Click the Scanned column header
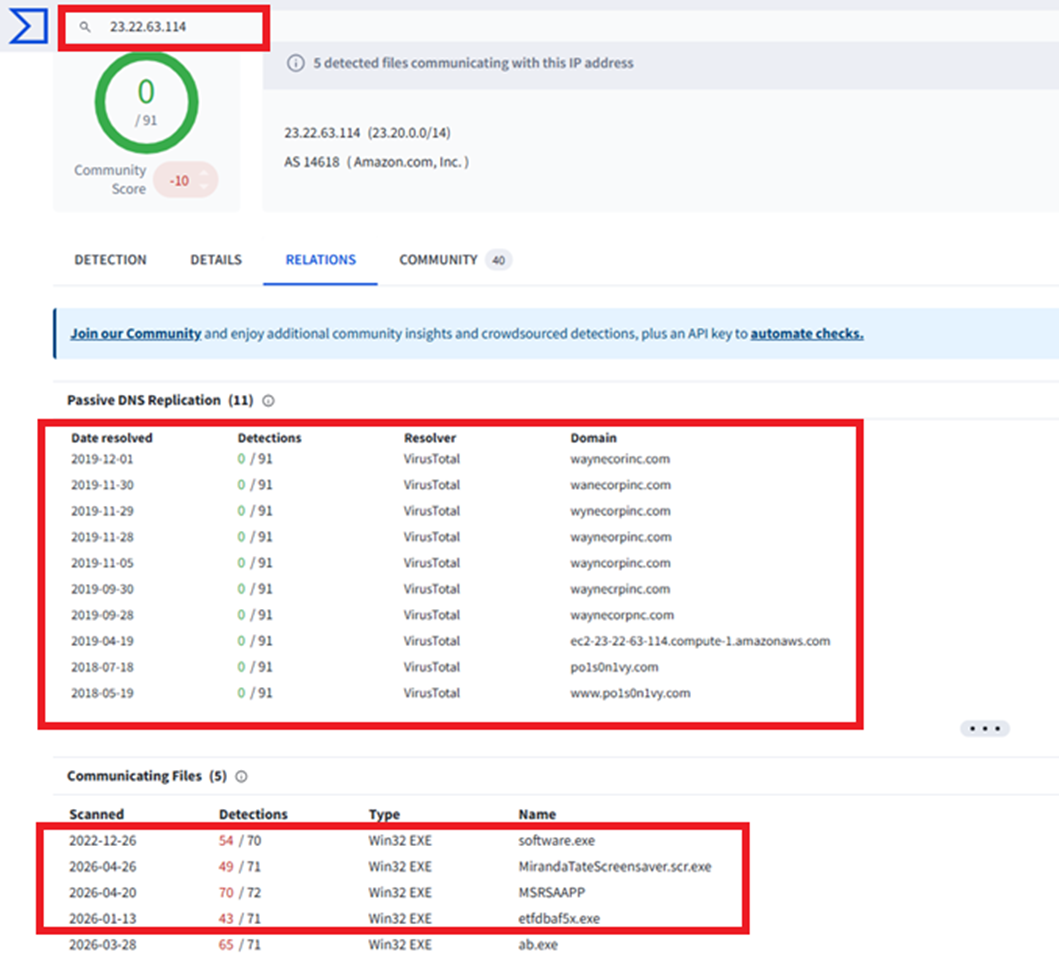 (97, 814)
